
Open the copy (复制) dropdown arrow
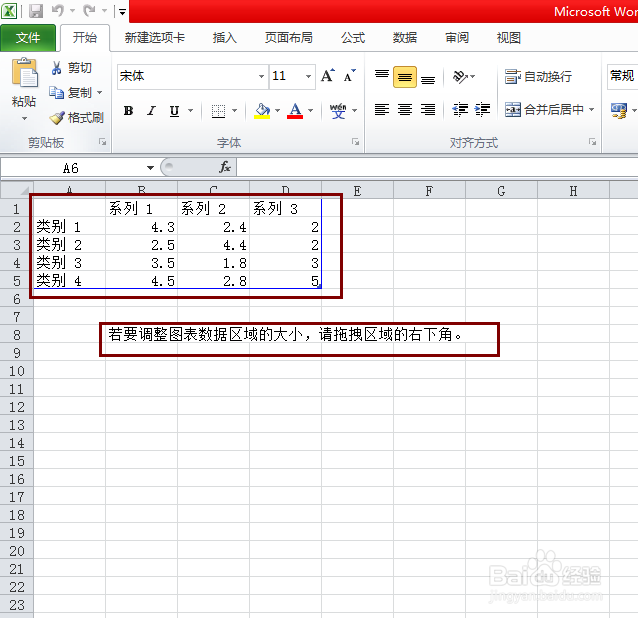point(99,93)
